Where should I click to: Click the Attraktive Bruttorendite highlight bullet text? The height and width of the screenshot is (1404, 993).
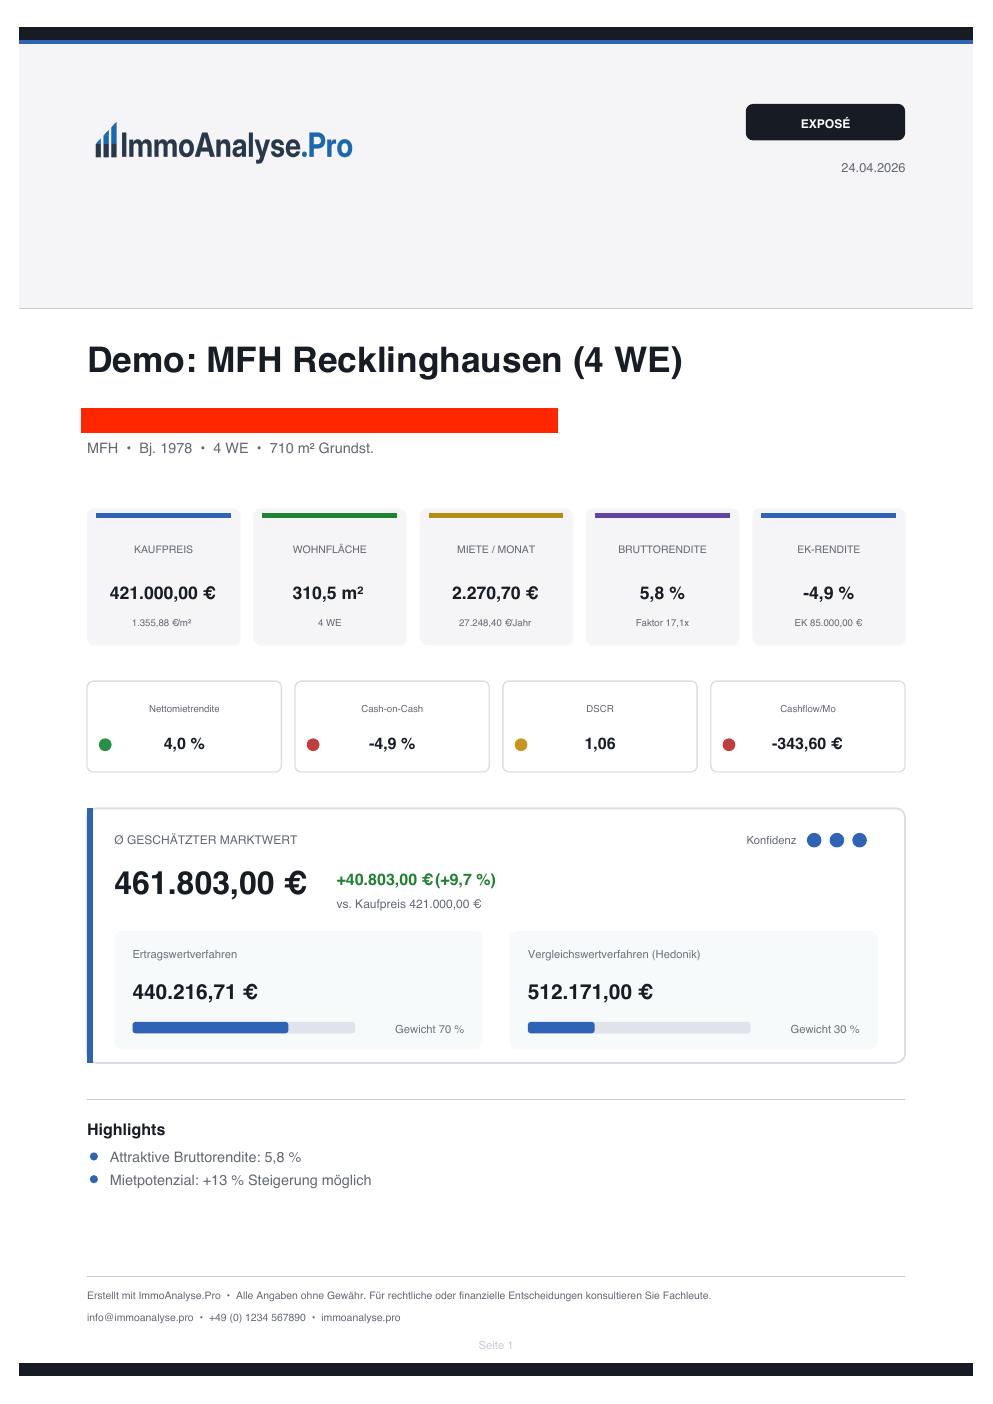205,1157
